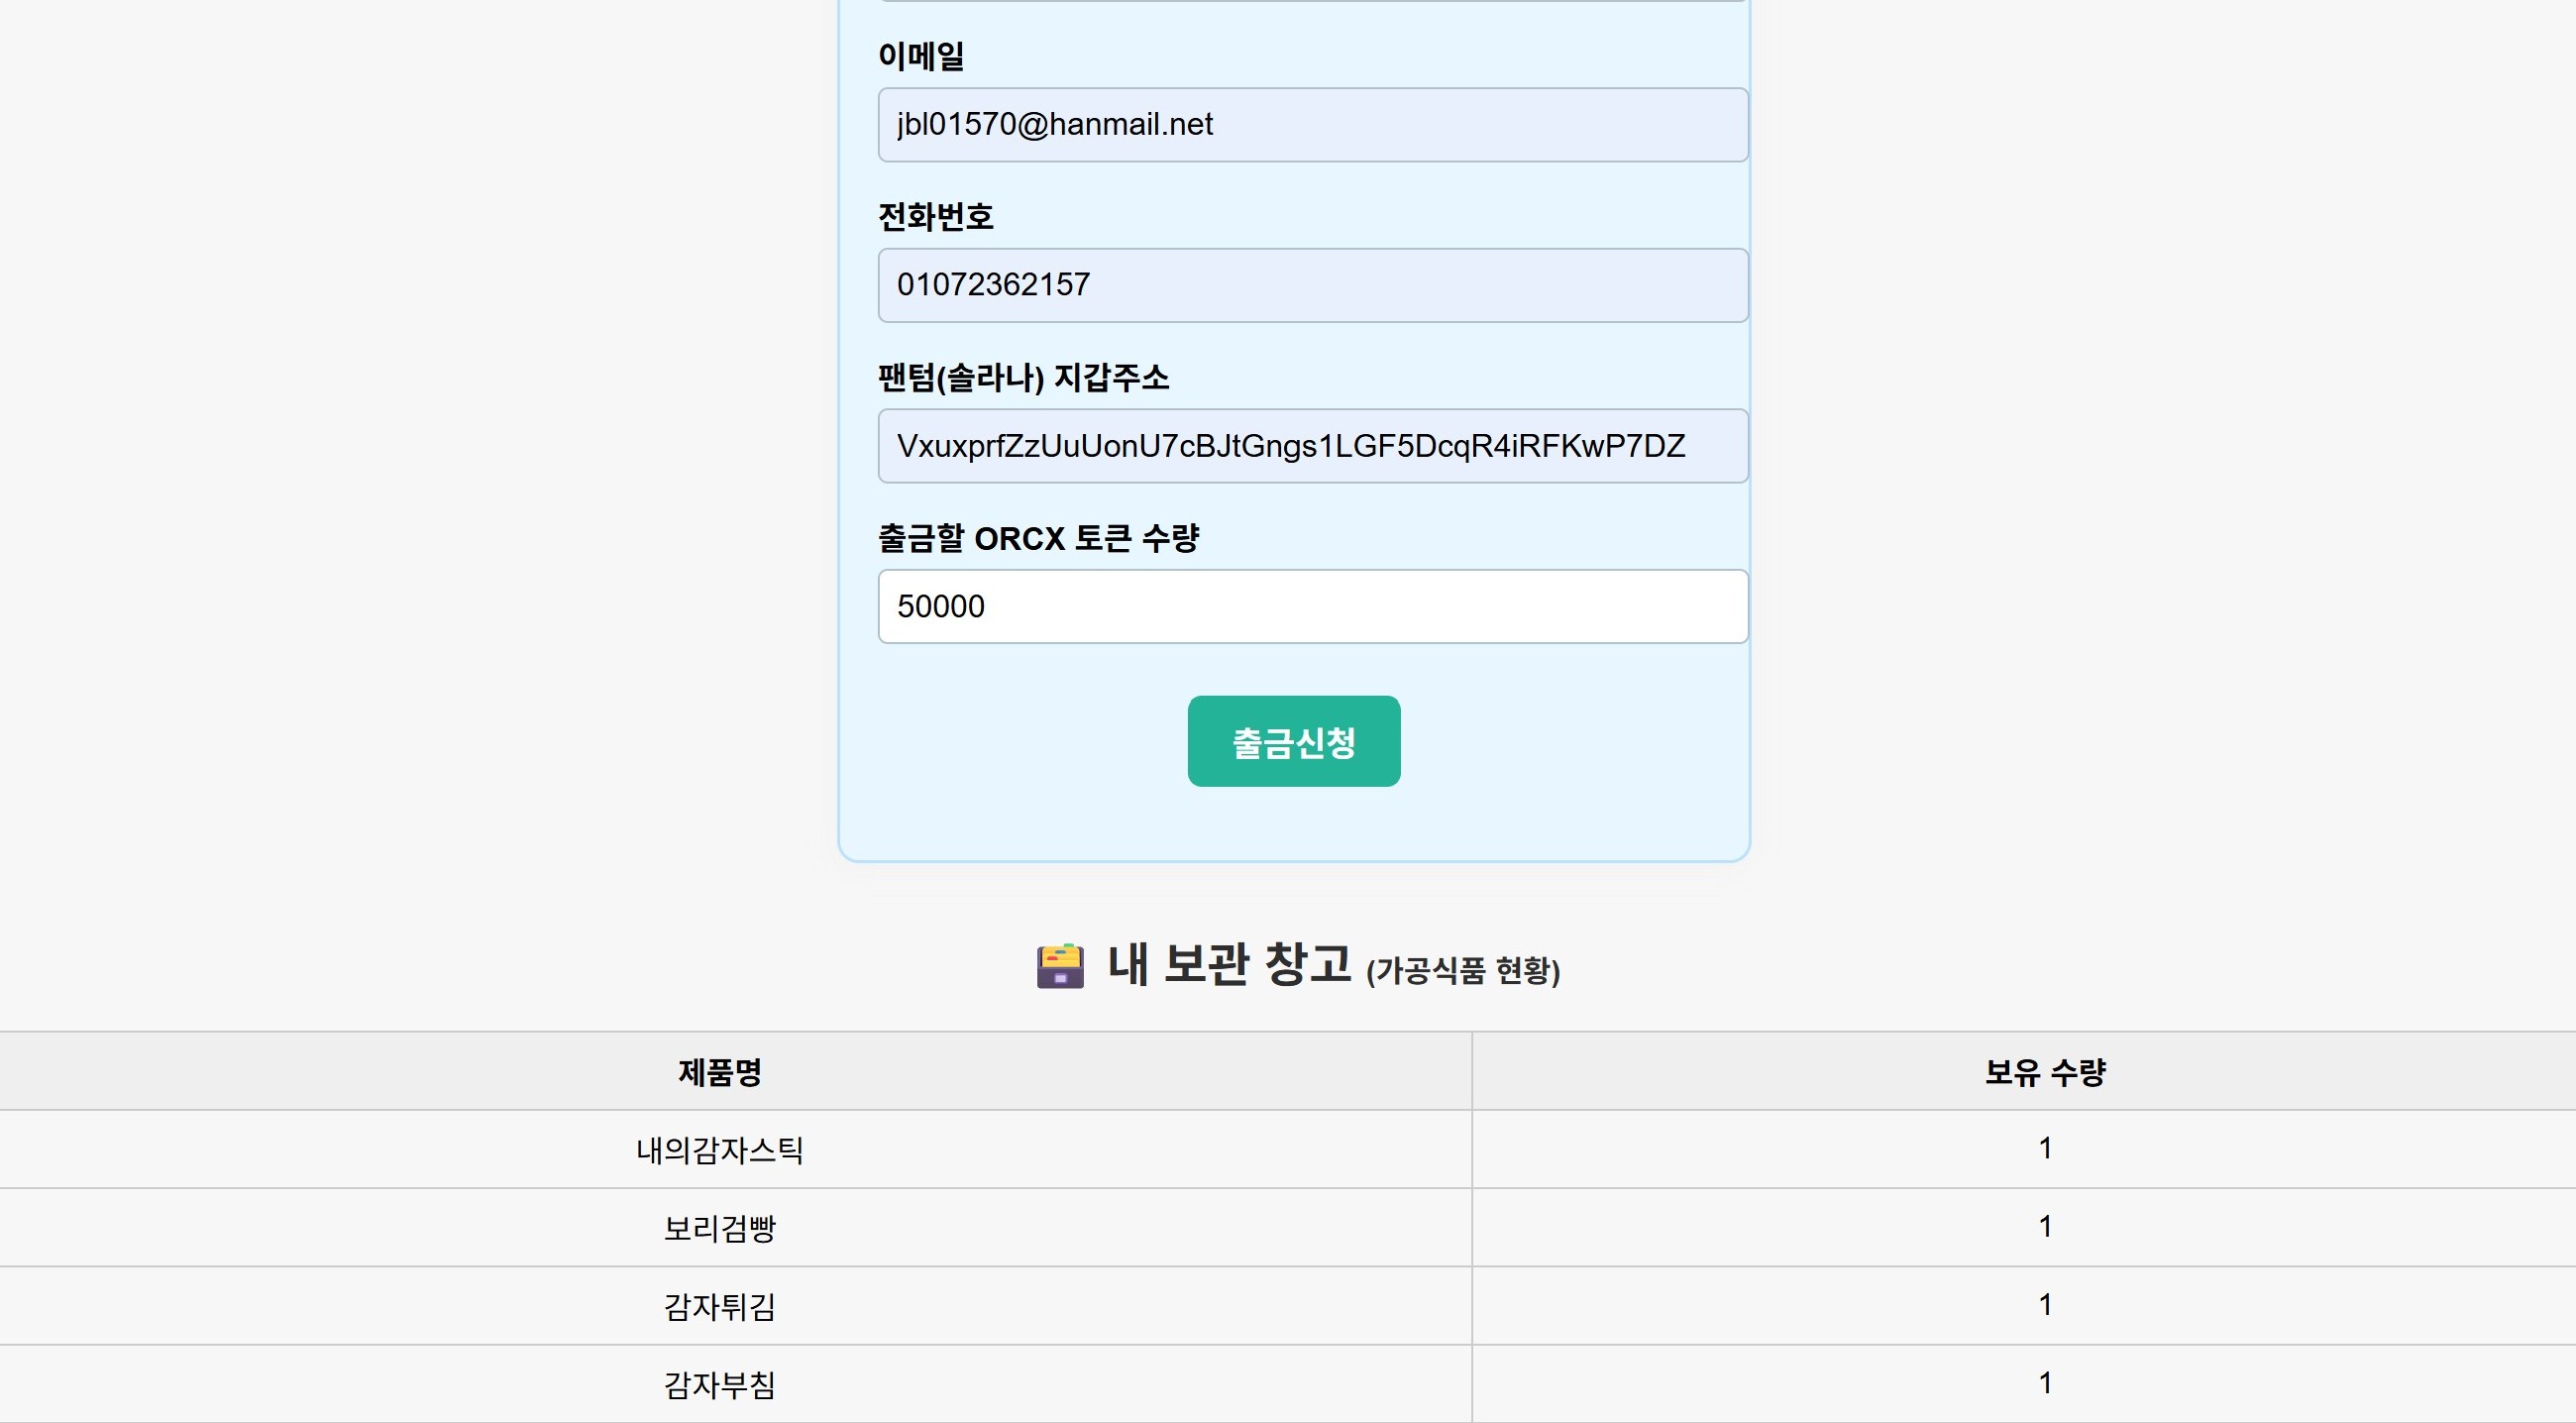Click the 이메일 field label
The width and height of the screenshot is (2576, 1423).
point(920,56)
